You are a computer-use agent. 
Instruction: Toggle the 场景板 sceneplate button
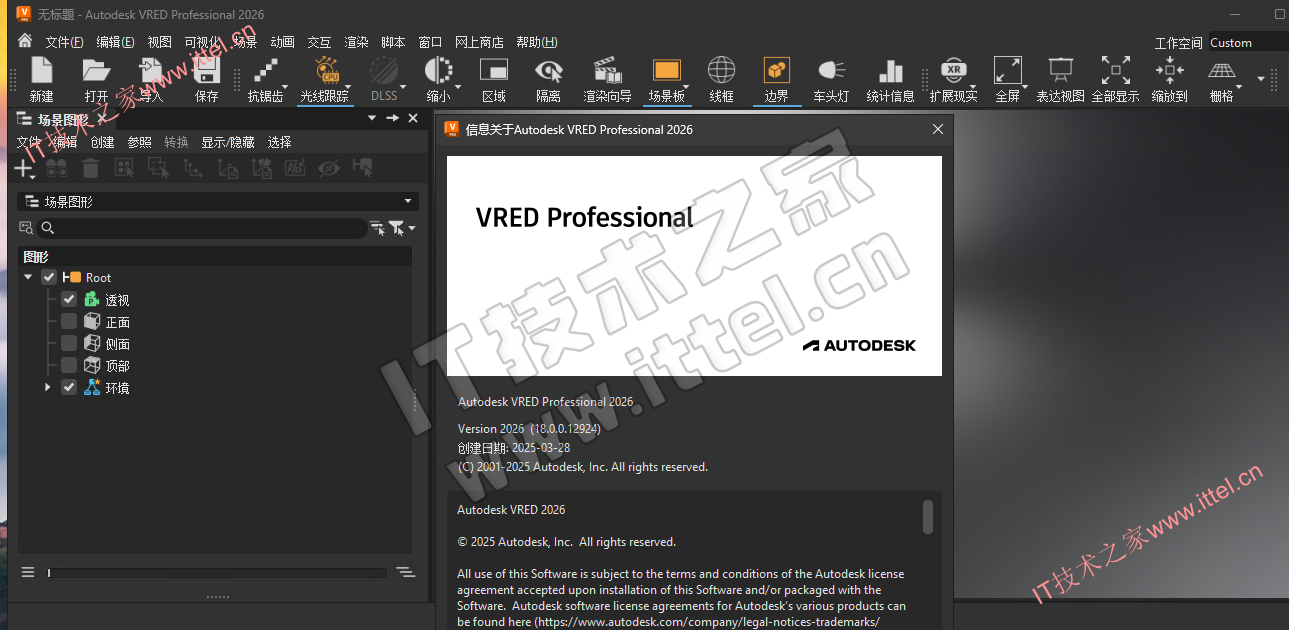tap(666, 80)
